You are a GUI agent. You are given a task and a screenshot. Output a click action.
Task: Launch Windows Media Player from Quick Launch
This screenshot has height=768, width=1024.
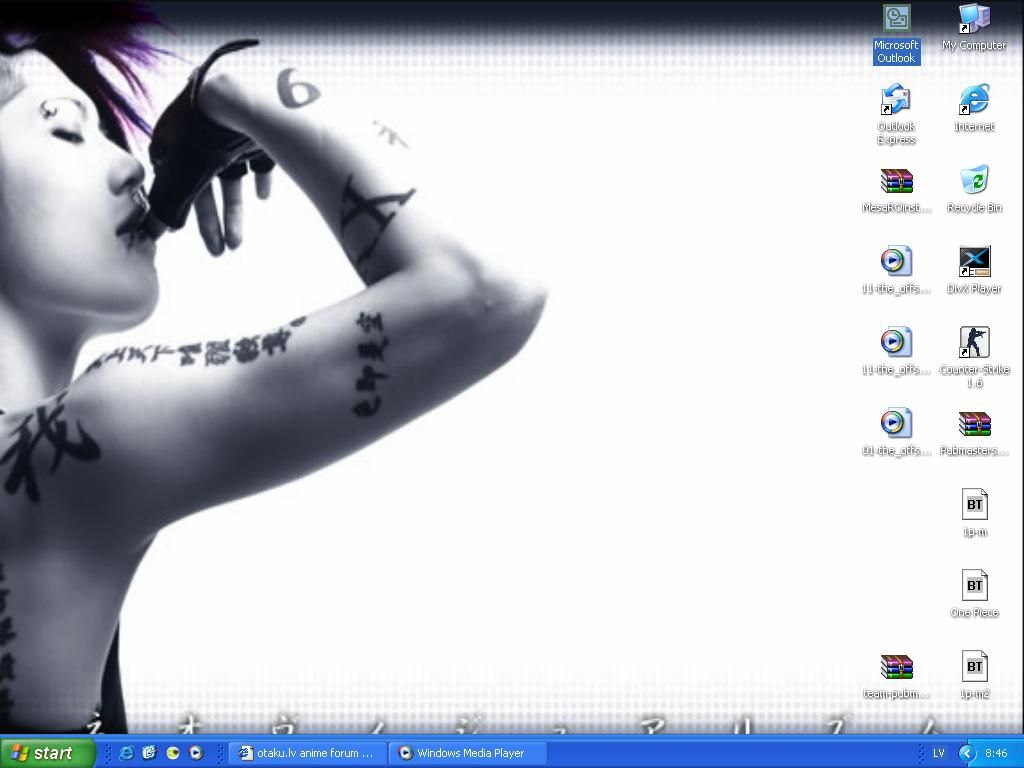pos(196,753)
